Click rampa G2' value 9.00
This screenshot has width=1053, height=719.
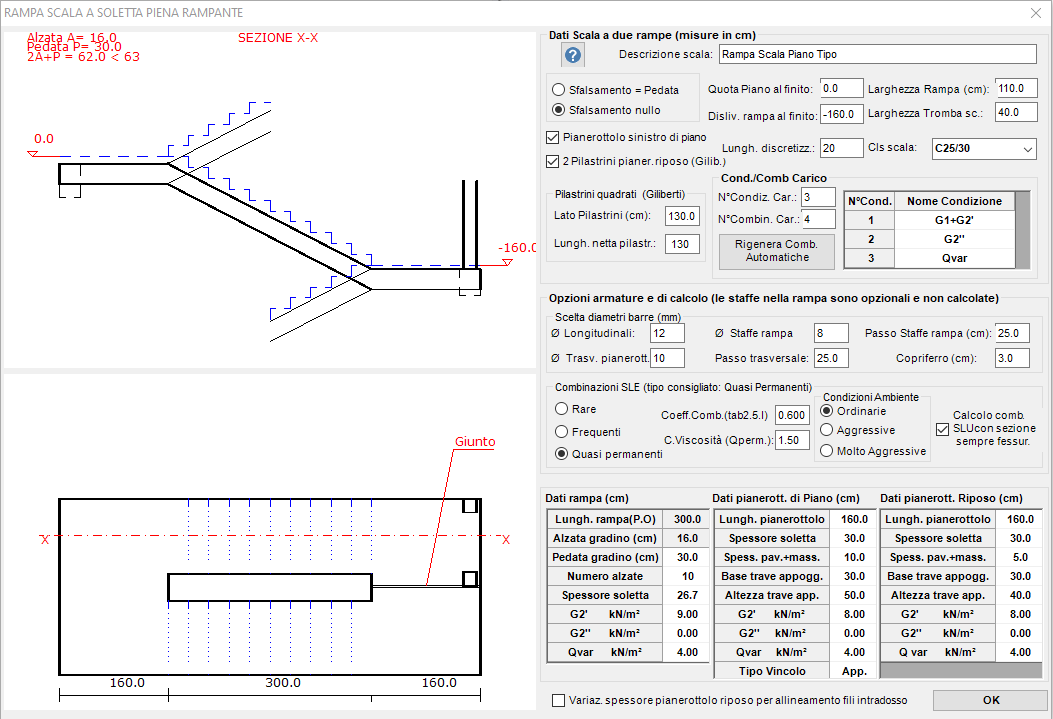(x=686, y=614)
